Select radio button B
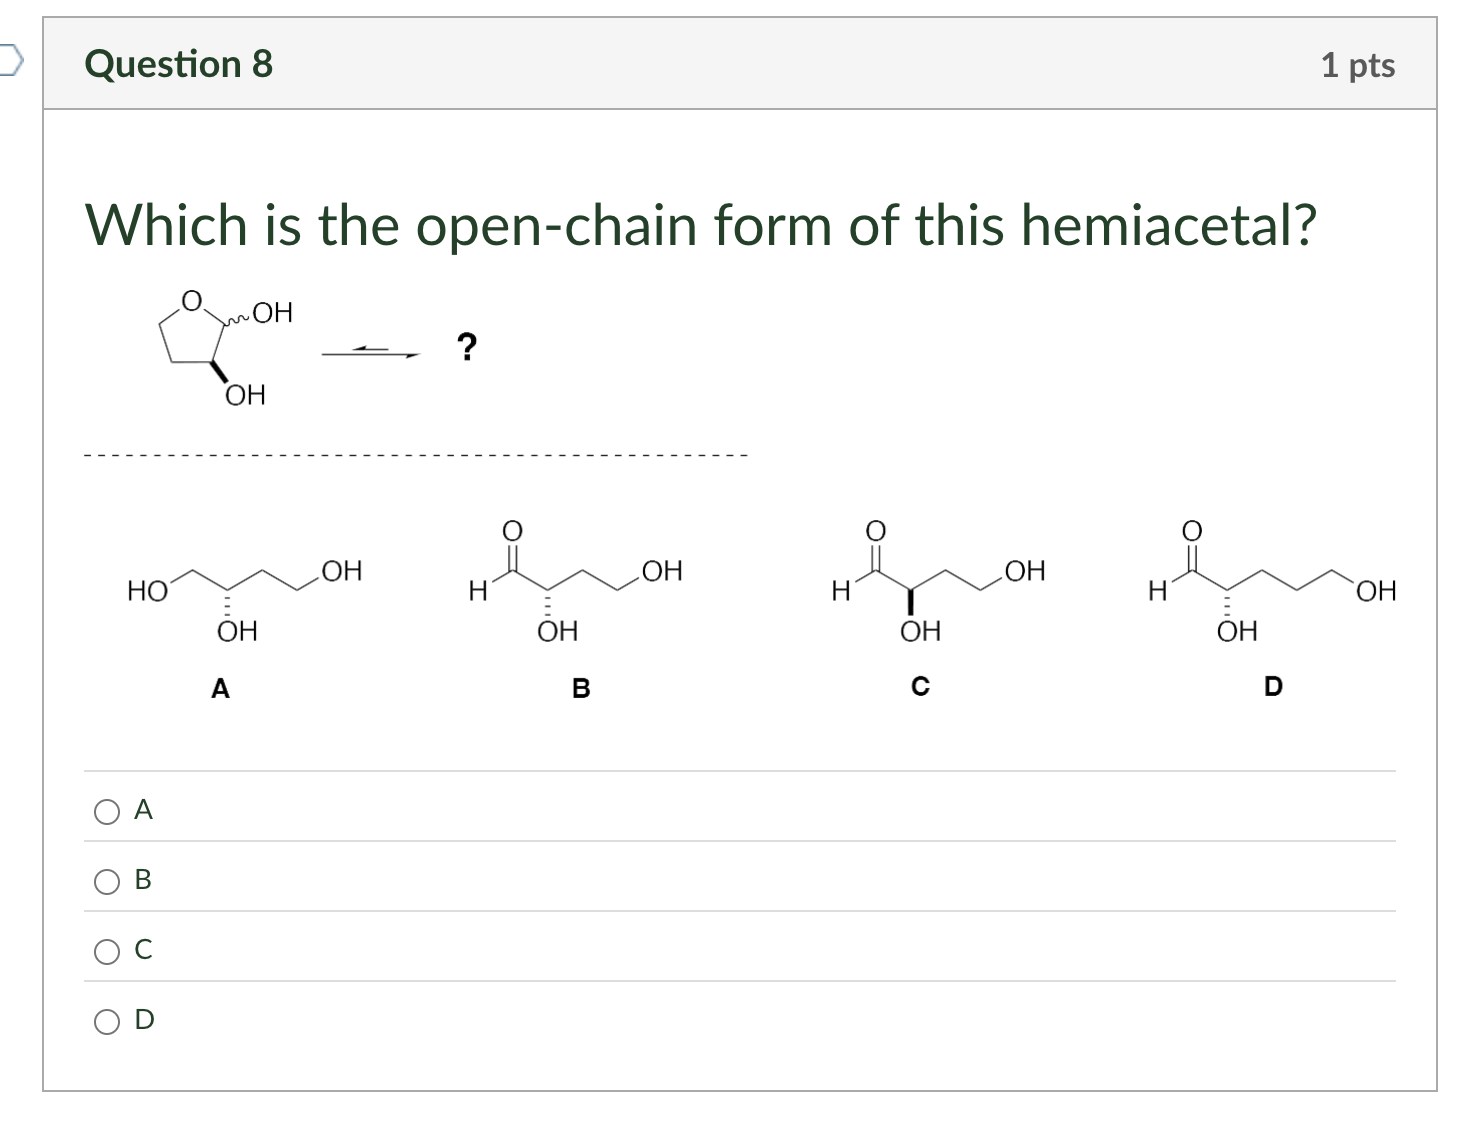The width and height of the screenshot is (1474, 1124). (x=106, y=882)
